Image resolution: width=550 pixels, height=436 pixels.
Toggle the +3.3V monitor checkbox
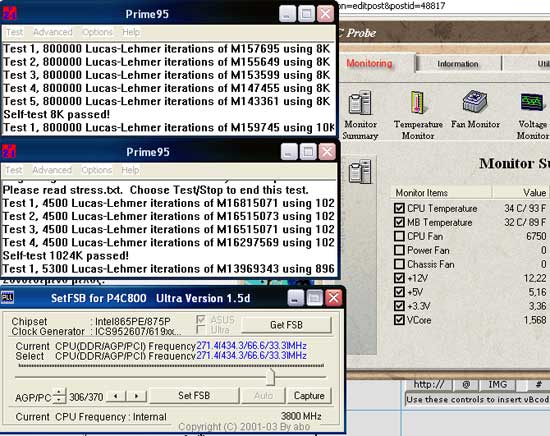399,306
